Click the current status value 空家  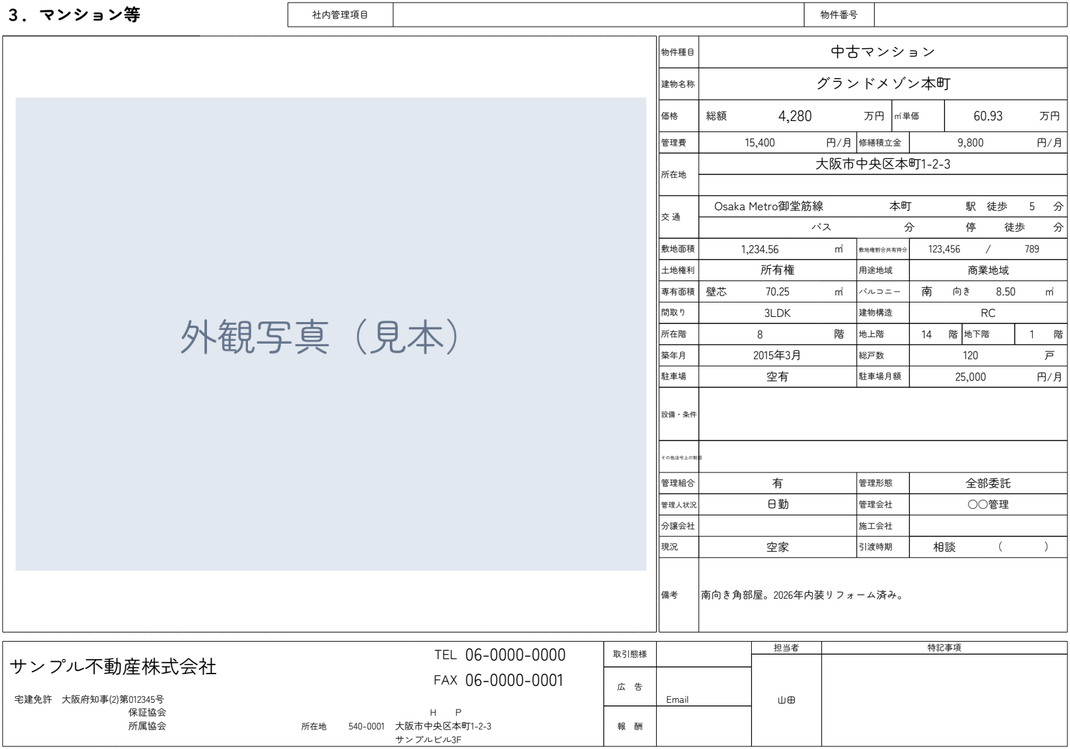pyautogui.click(x=777, y=547)
